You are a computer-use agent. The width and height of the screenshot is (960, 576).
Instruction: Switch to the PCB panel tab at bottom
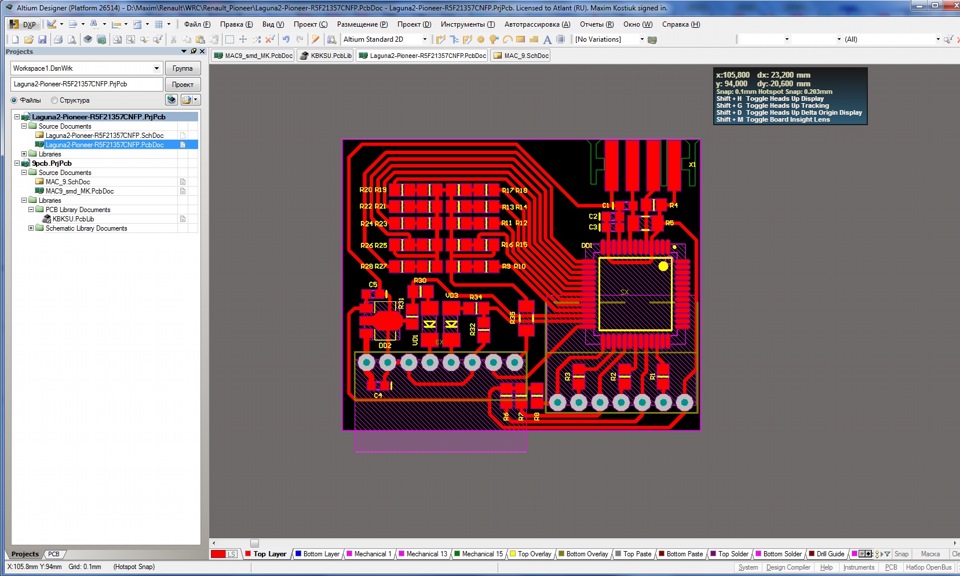(54, 554)
